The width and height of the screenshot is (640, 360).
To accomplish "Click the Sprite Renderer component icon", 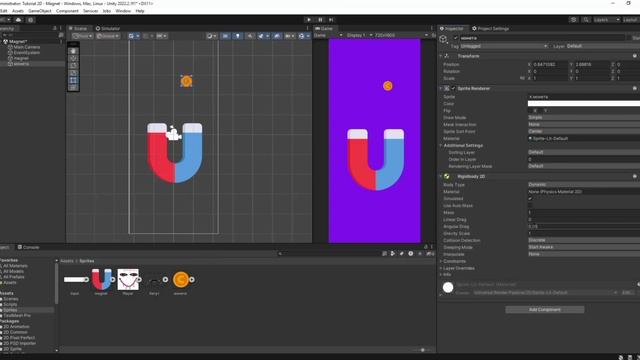I will click(447, 88).
